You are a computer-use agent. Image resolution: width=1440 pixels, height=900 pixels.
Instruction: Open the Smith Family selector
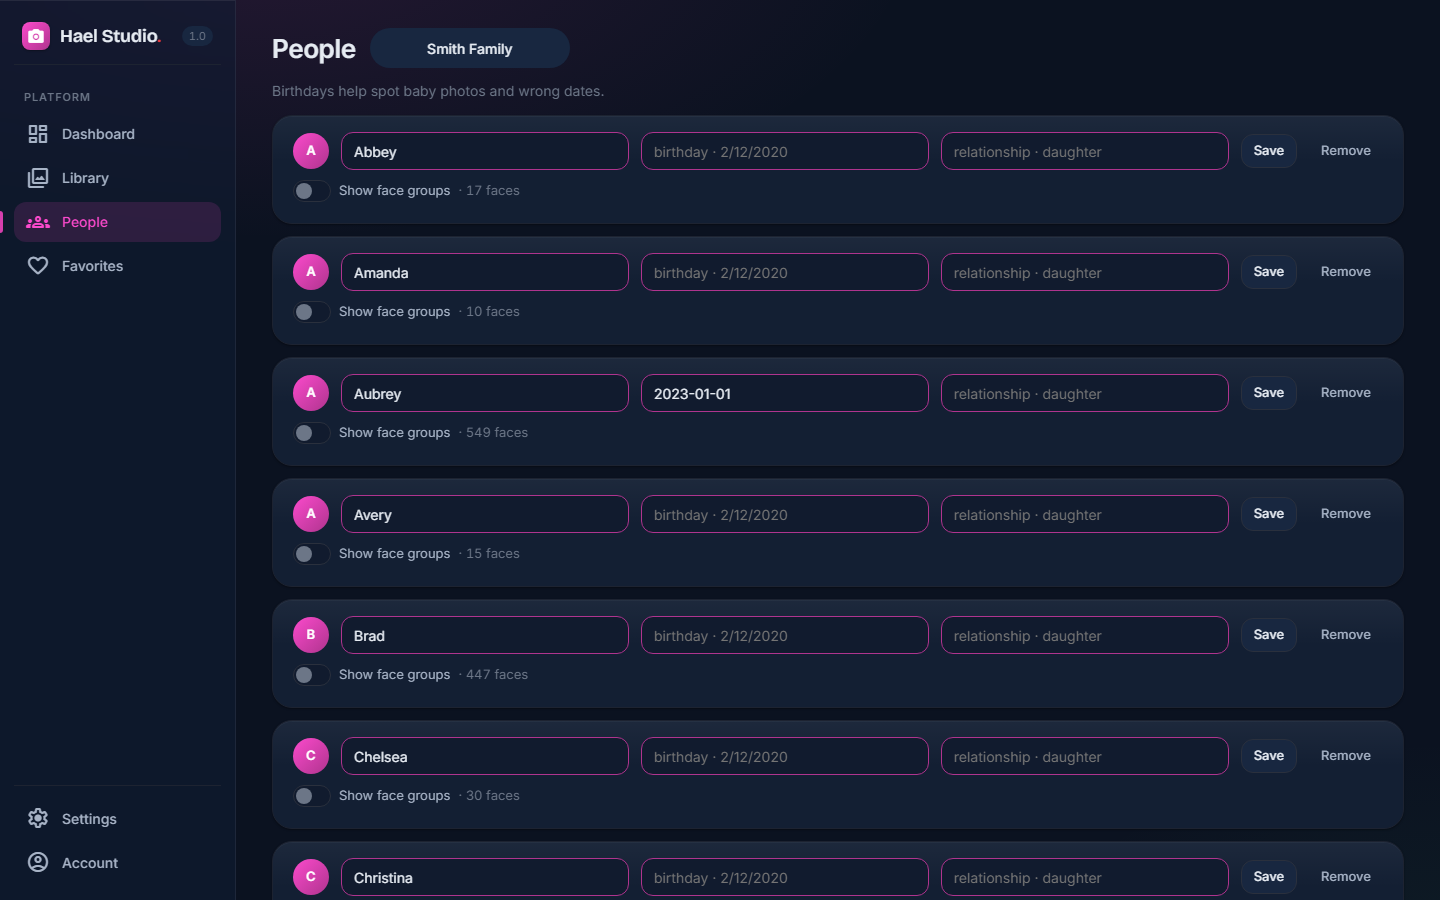[470, 48]
